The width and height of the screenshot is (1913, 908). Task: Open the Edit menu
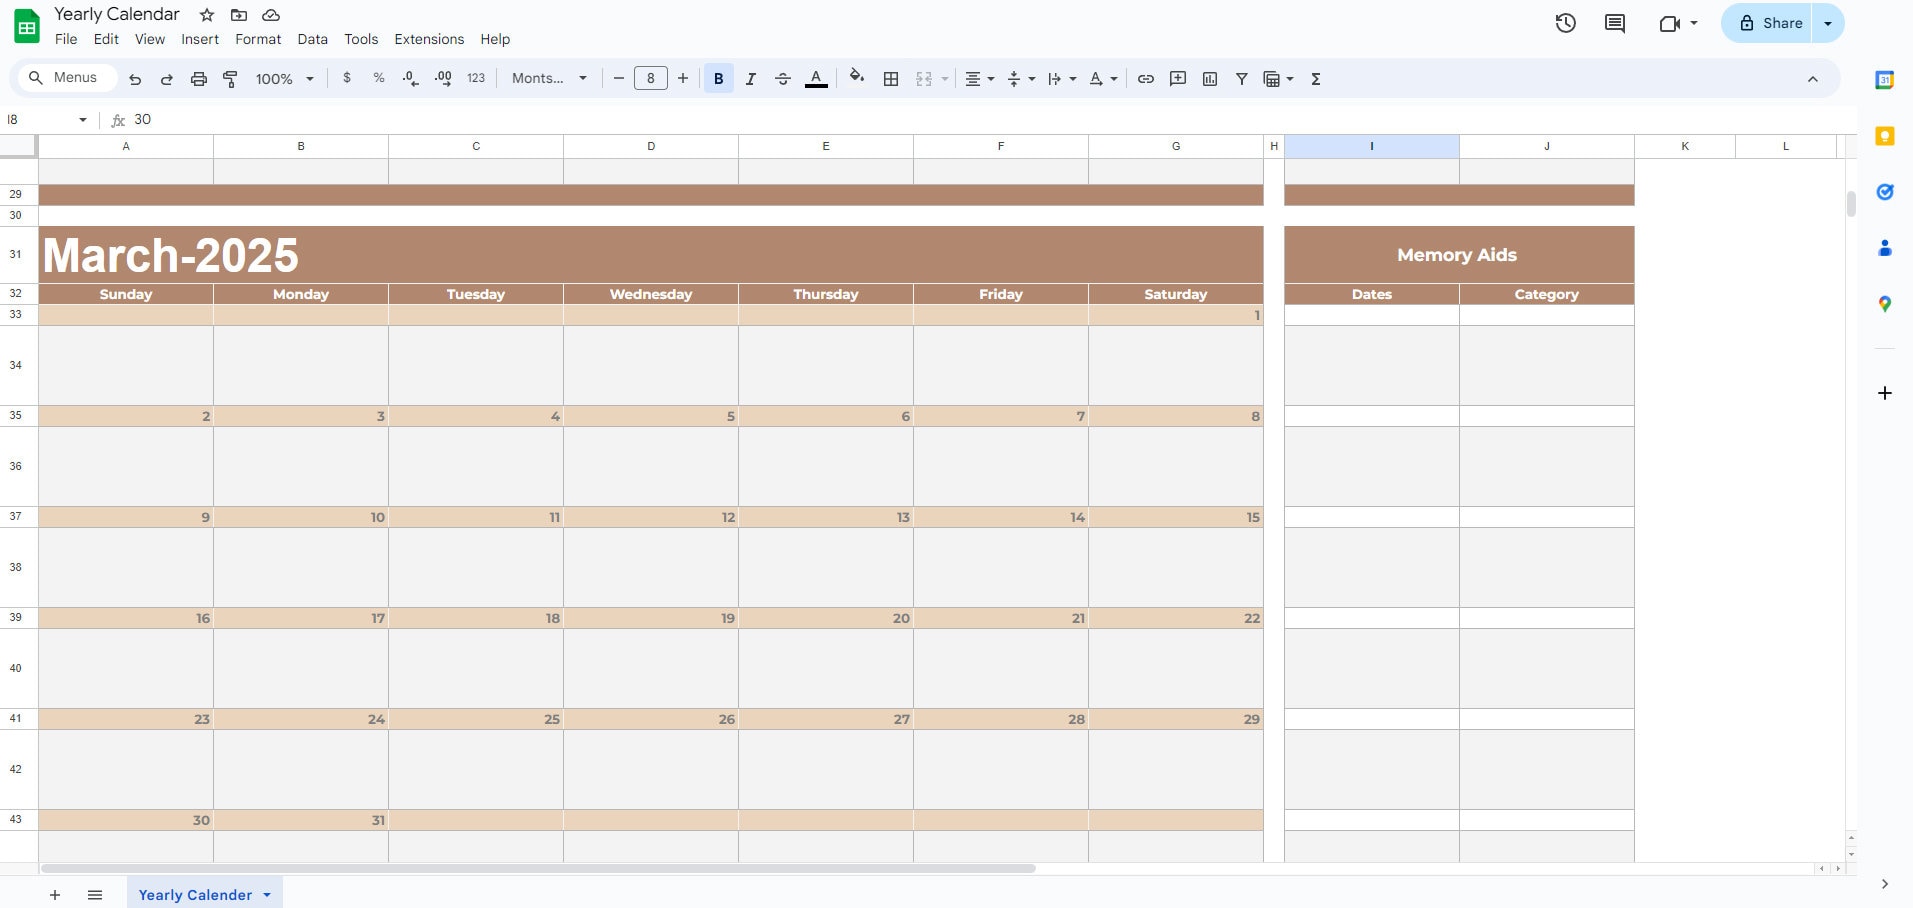click(x=106, y=39)
